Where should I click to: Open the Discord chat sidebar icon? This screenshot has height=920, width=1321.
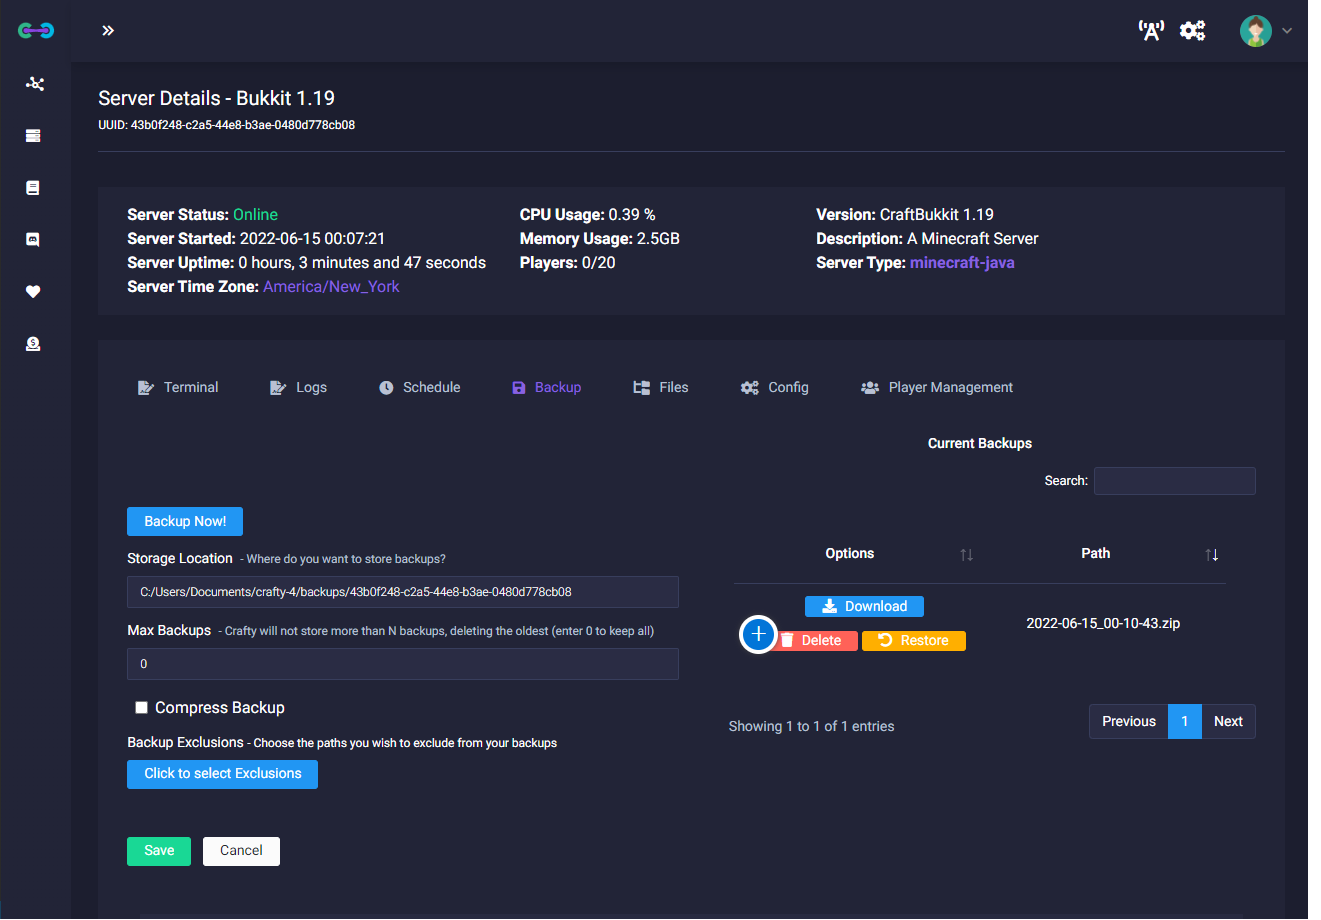tap(33, 240)
